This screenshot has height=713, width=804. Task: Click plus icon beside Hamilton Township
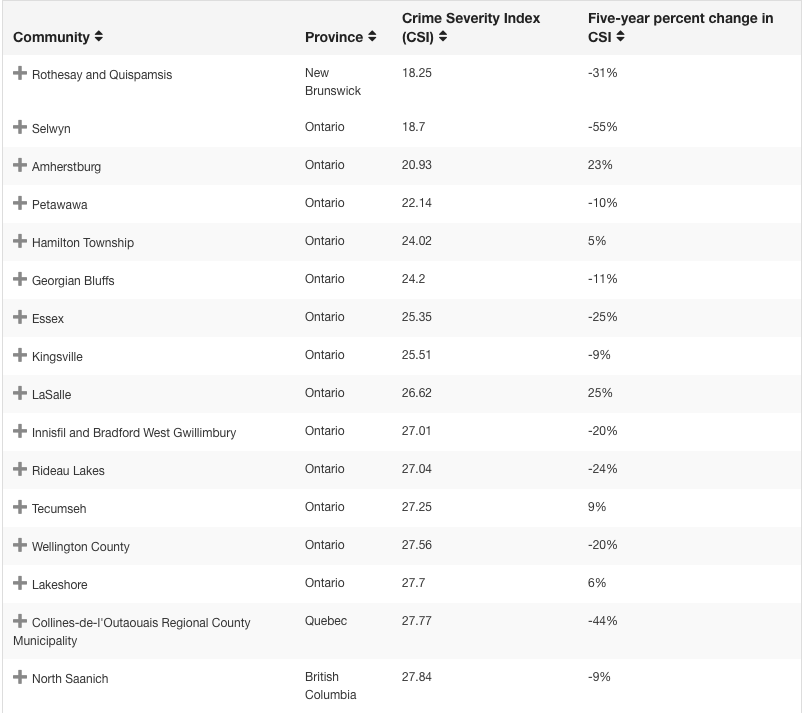click(20, 242)
